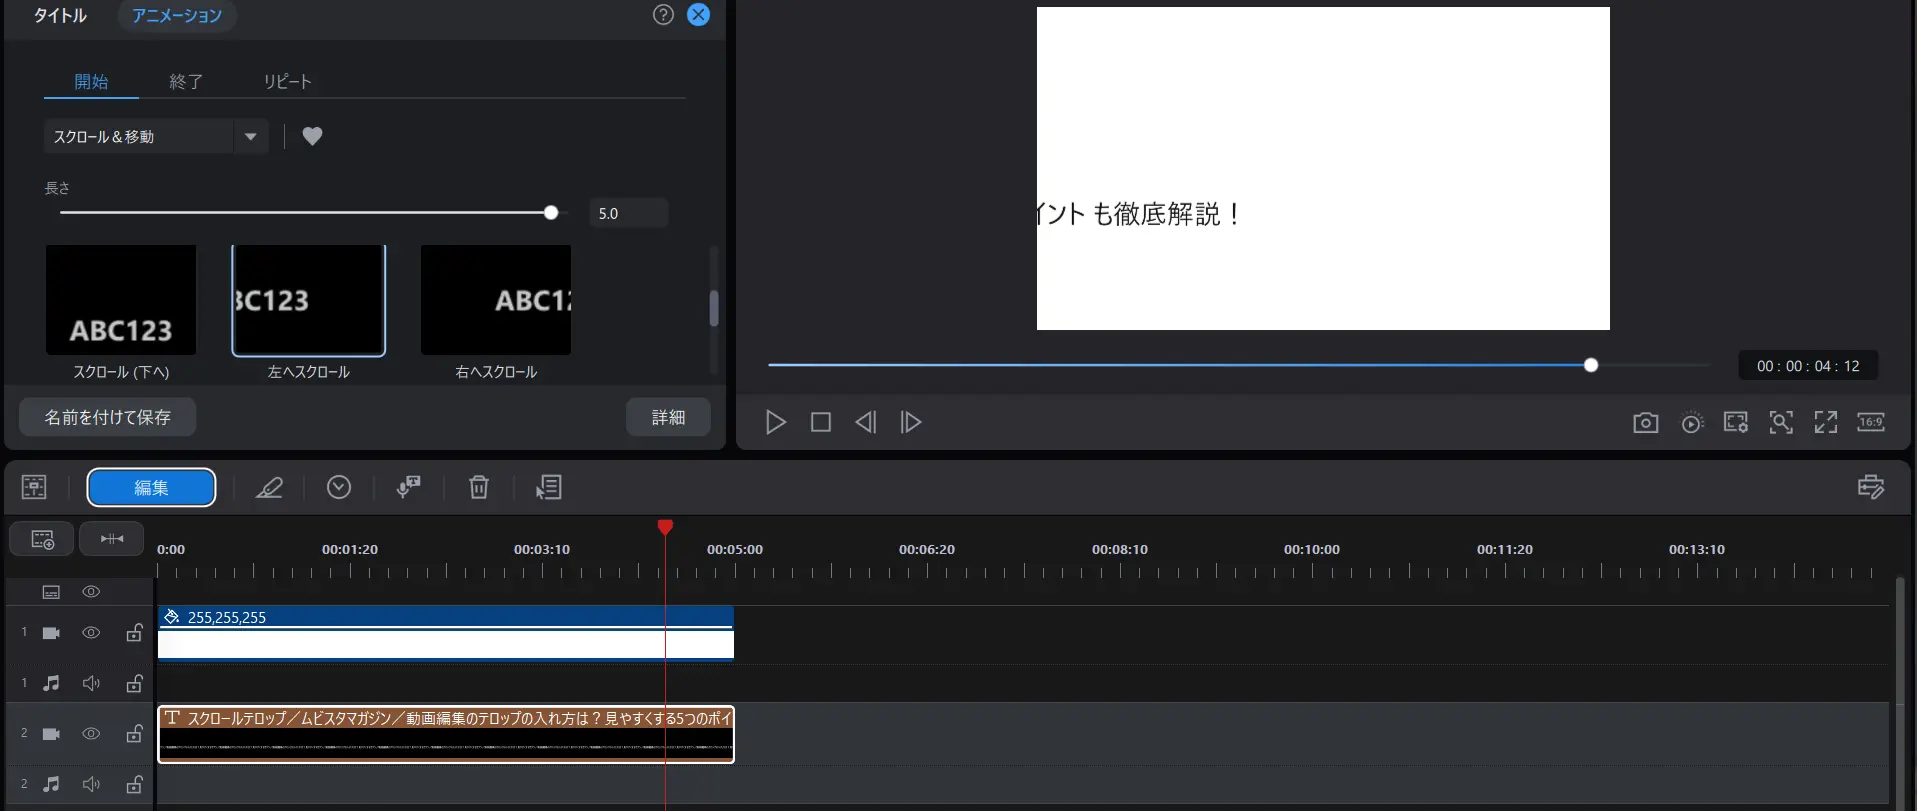Close the title animation panel
The image size is (1917, 811).
point(699,14)
